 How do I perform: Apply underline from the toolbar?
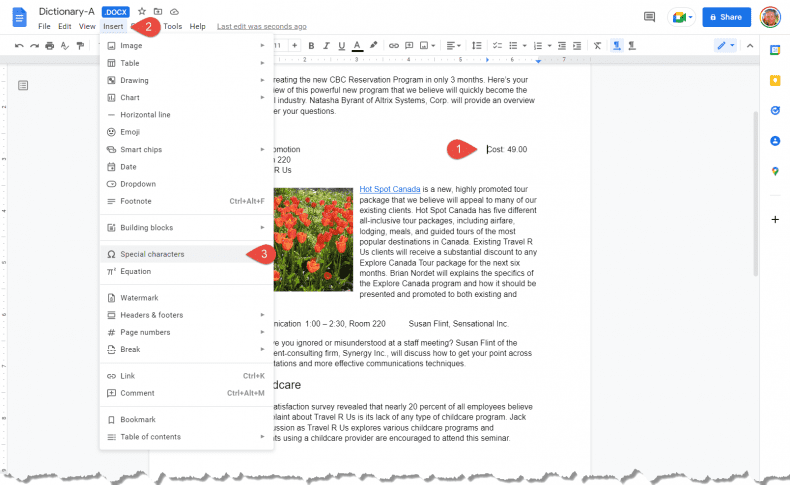(x=342, y=45)
